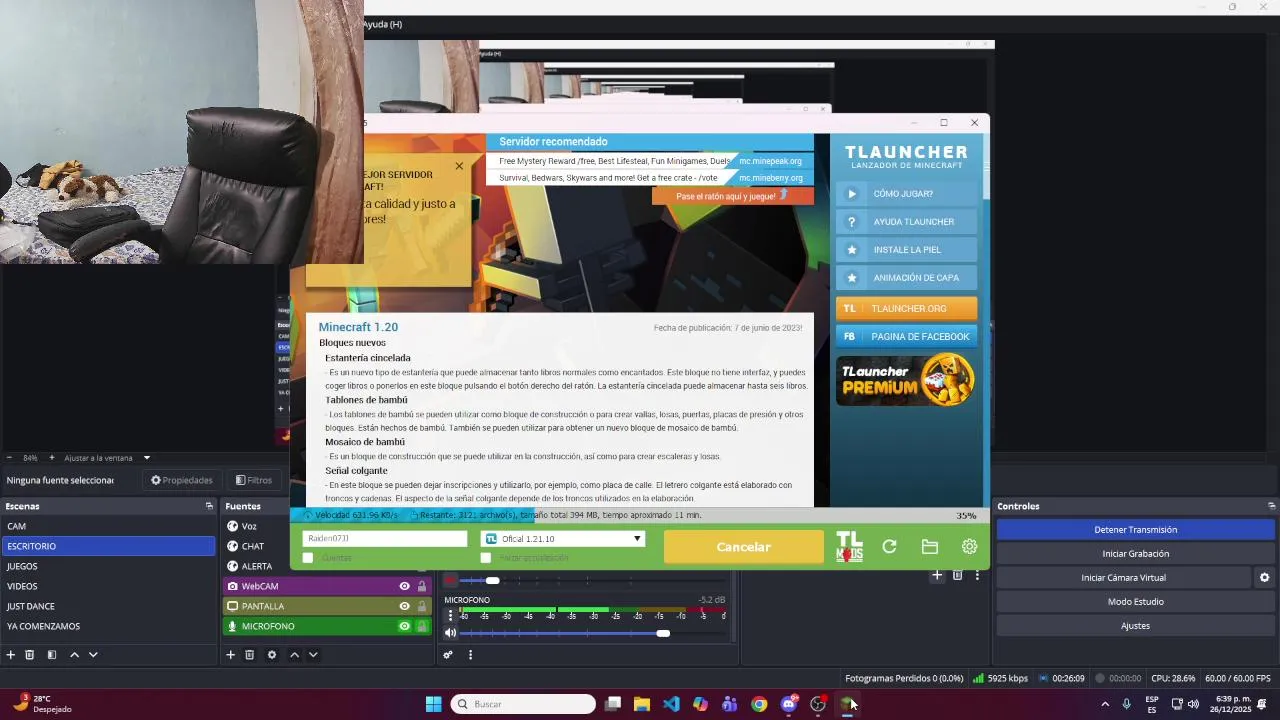Open PAGINA DE FACEBOOK link
This screenshot has height=720, width=1280.
tap(906, 336)
